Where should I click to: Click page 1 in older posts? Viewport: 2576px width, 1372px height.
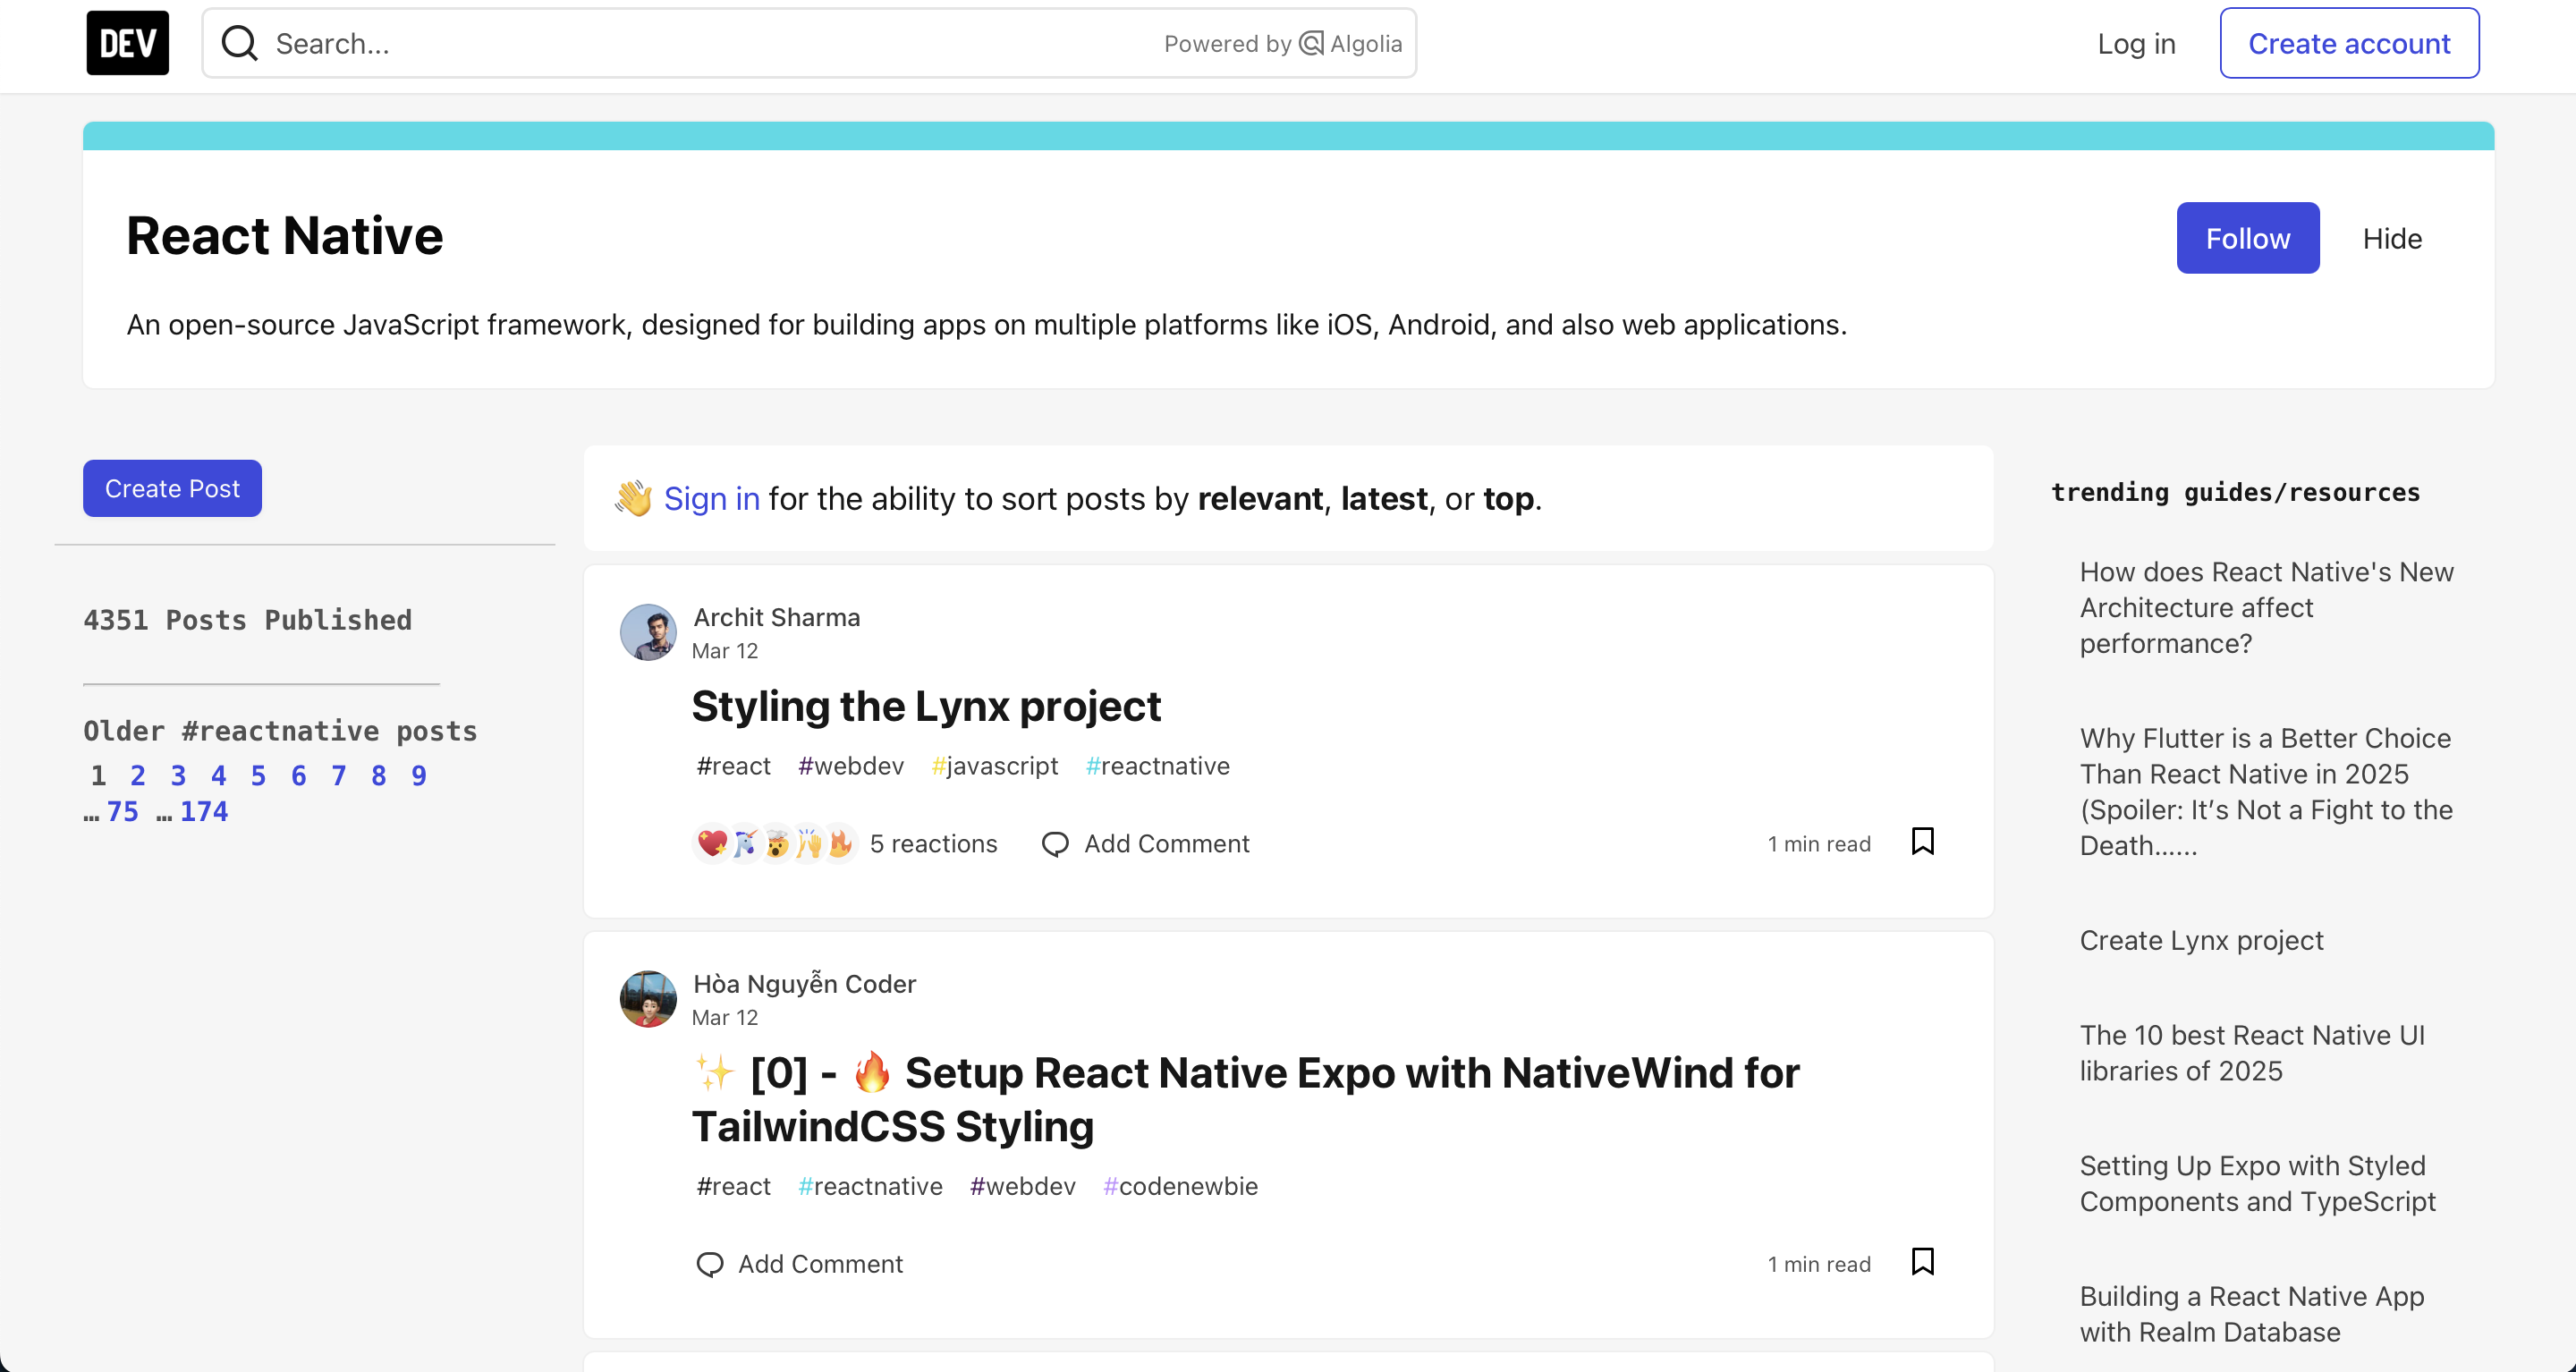pyautogui.click(x=98, y=776)
